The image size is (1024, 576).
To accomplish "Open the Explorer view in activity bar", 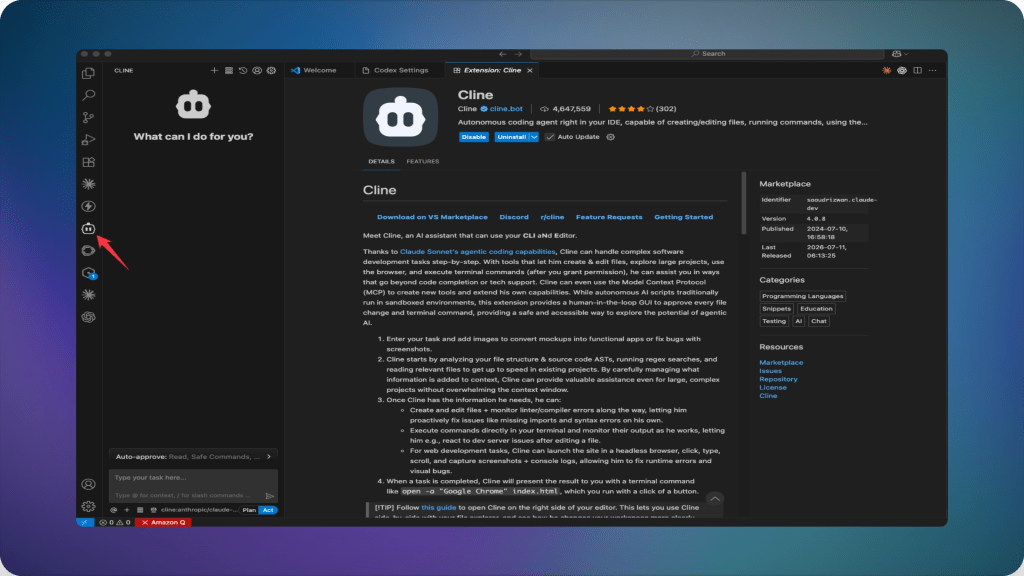I will pyautogui.click(x=88, y=73).
